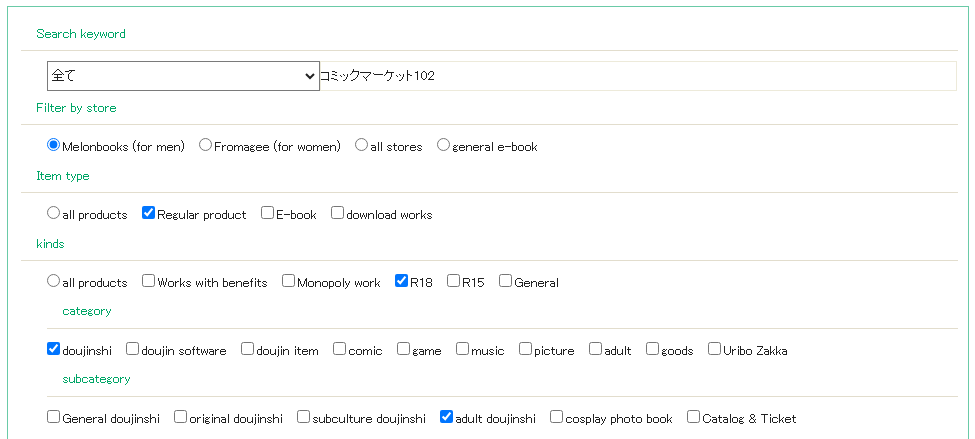Uncheck the doujinshi category checkbox
The width and height of the screenshot is (975, 439).
tap(53, 349)
